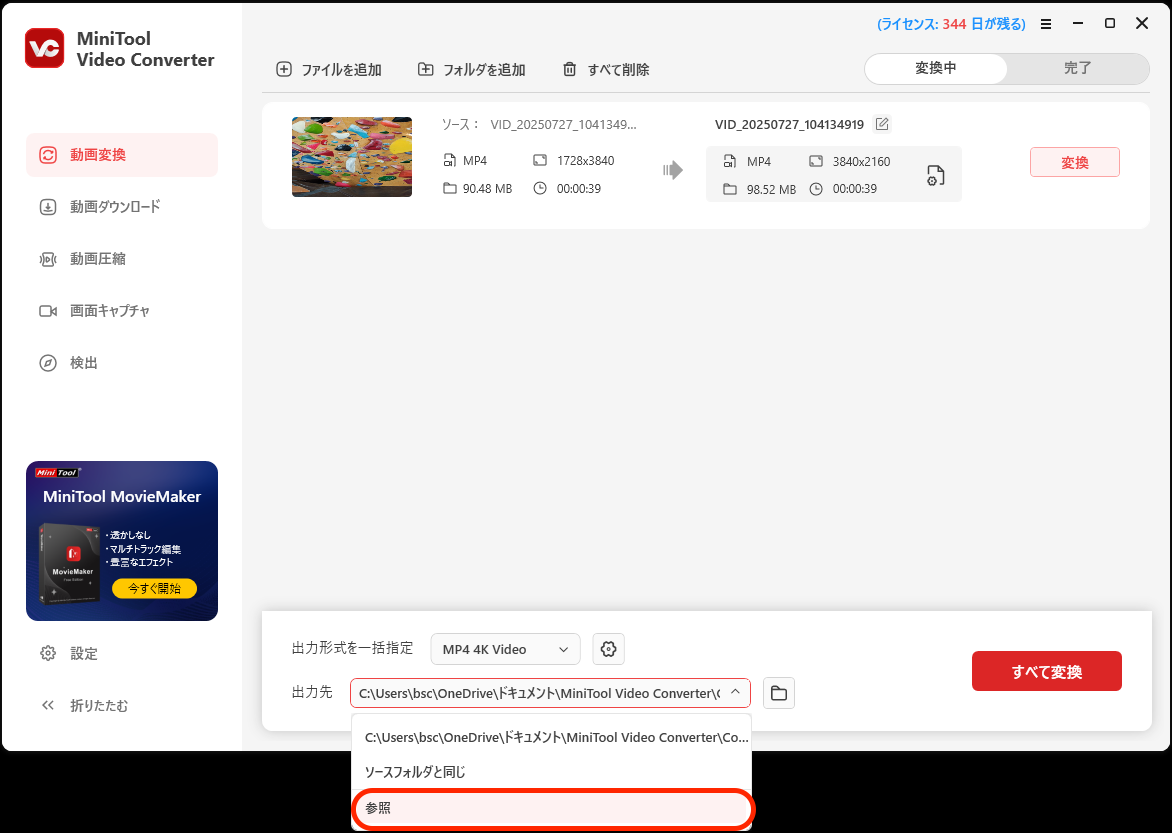Select the MiniTool Video Converter path option
The height and width of the screenshot is (833, 1172).
coord(552,737)
